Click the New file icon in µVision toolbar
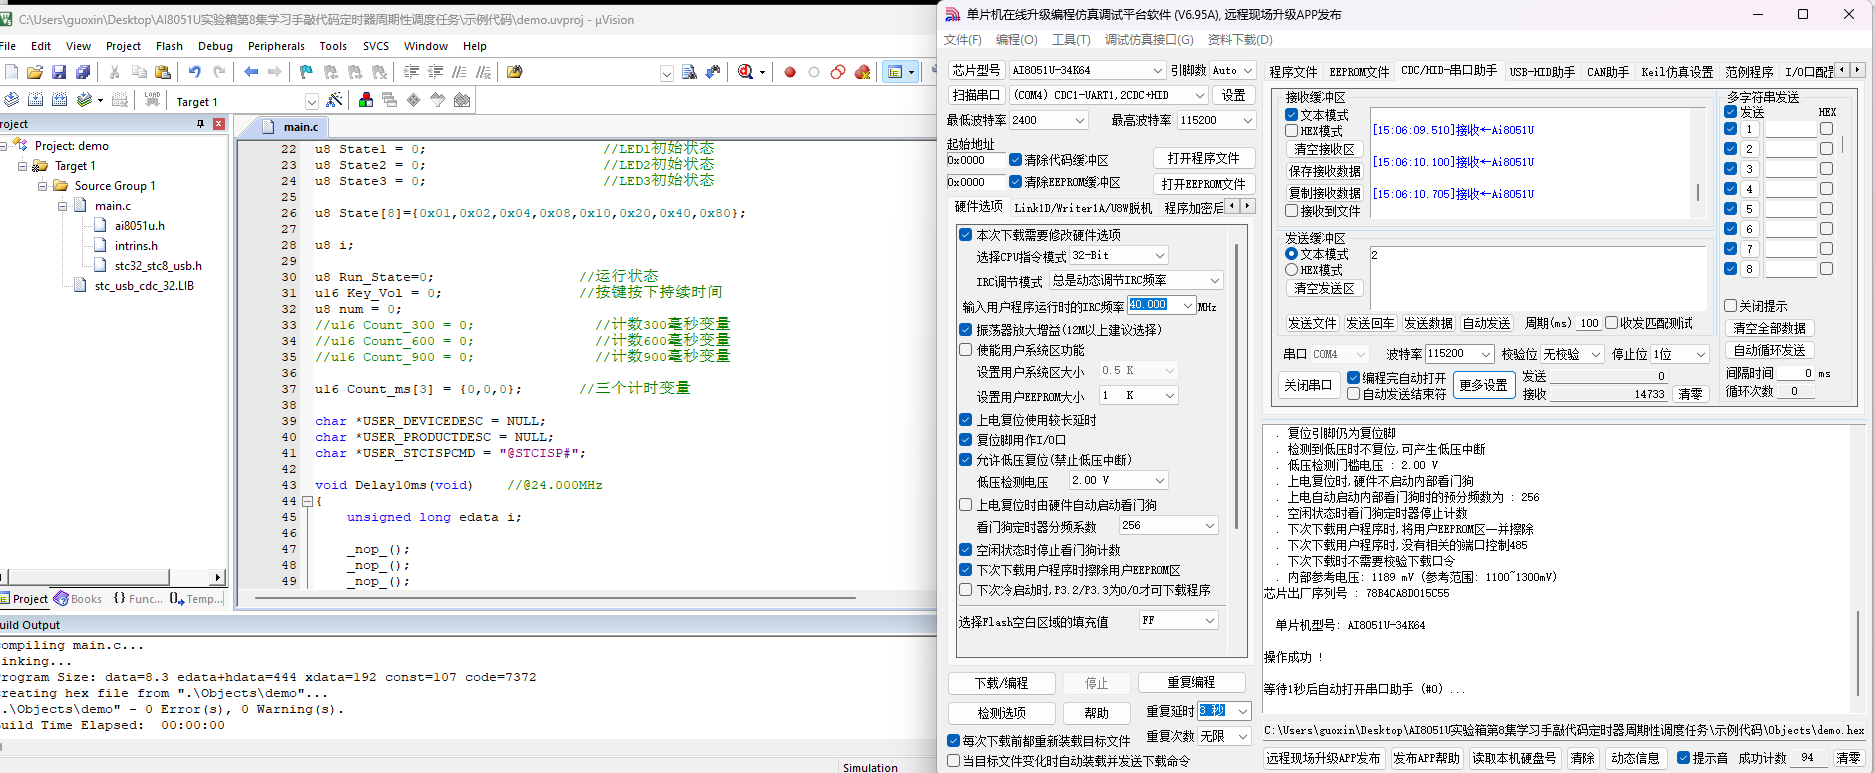This screenshot has height=773, width=1875. pos(11,72)
